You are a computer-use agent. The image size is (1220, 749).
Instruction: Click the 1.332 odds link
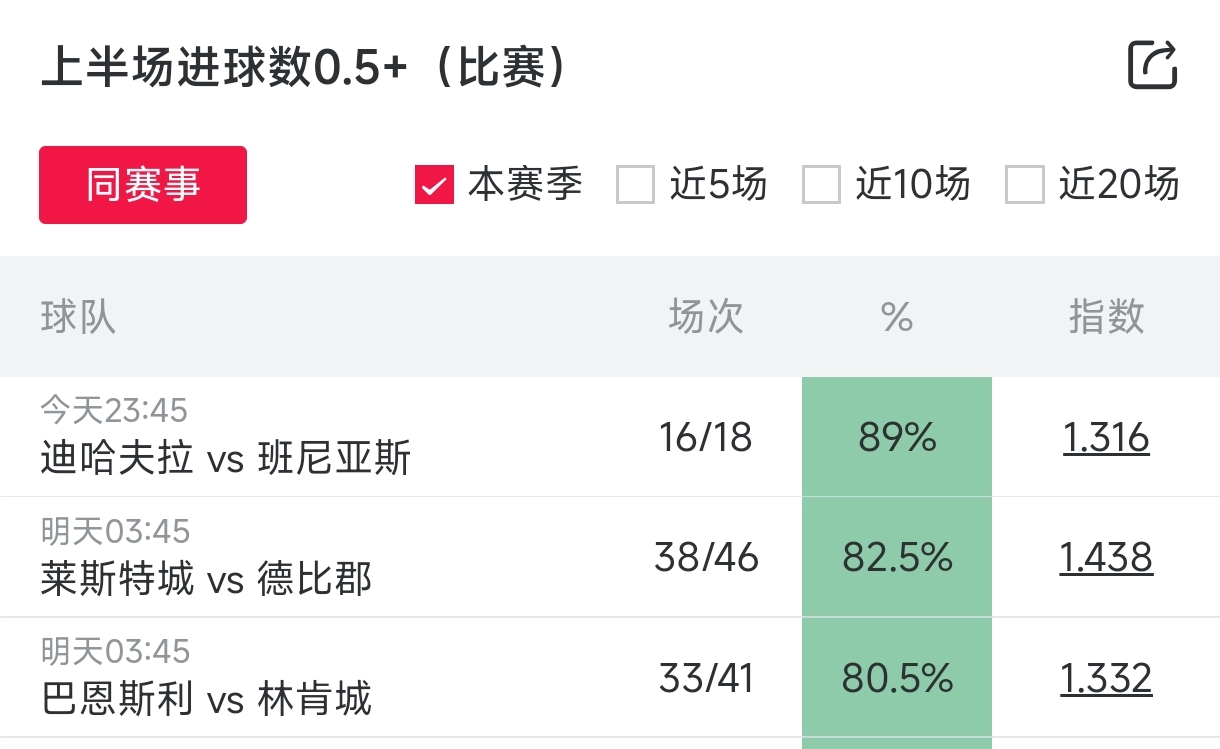[x=1106, y=679]
